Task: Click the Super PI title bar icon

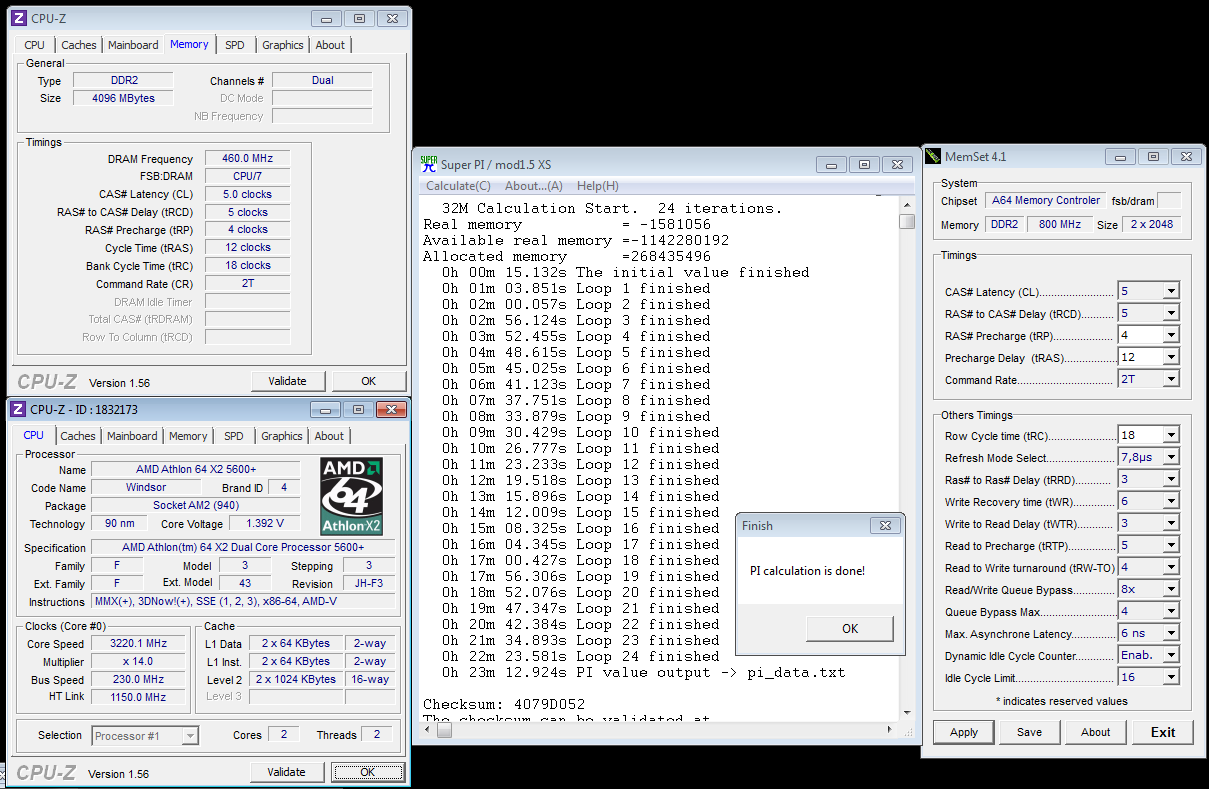Action: 428,164
